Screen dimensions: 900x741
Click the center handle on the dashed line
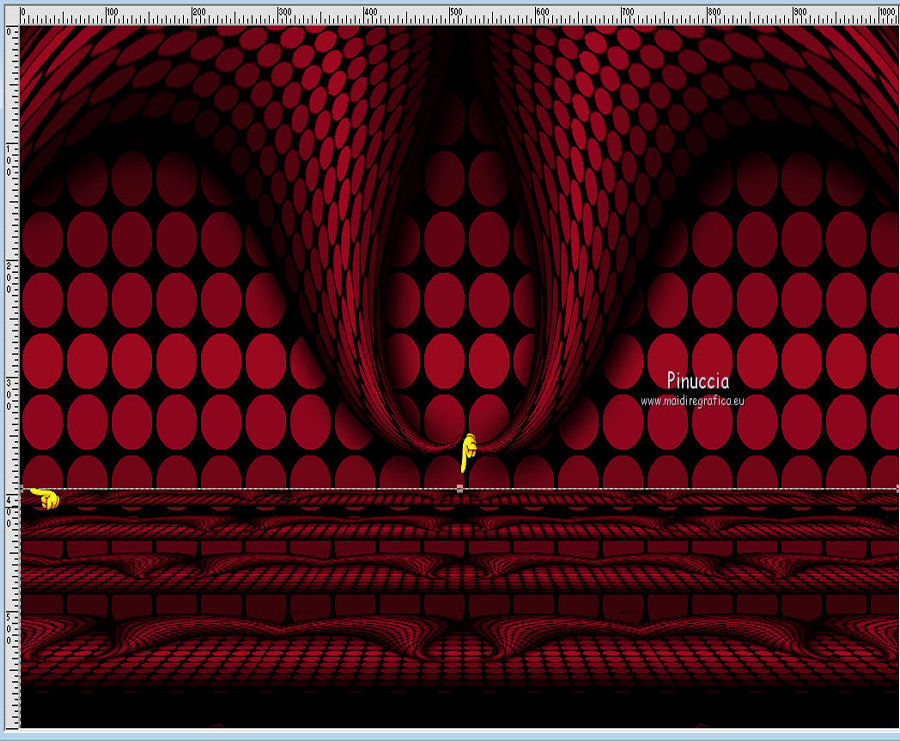[x=459, y=488]
